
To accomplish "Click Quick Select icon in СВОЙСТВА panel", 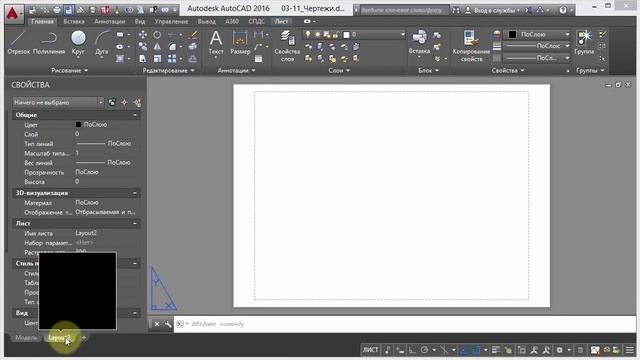I will point(137,102).
